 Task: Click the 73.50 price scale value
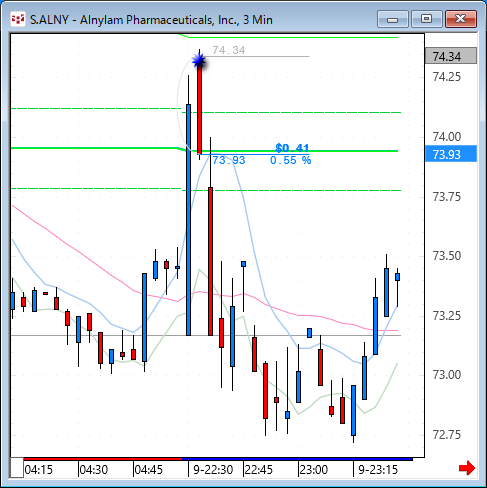pos(447,256)
